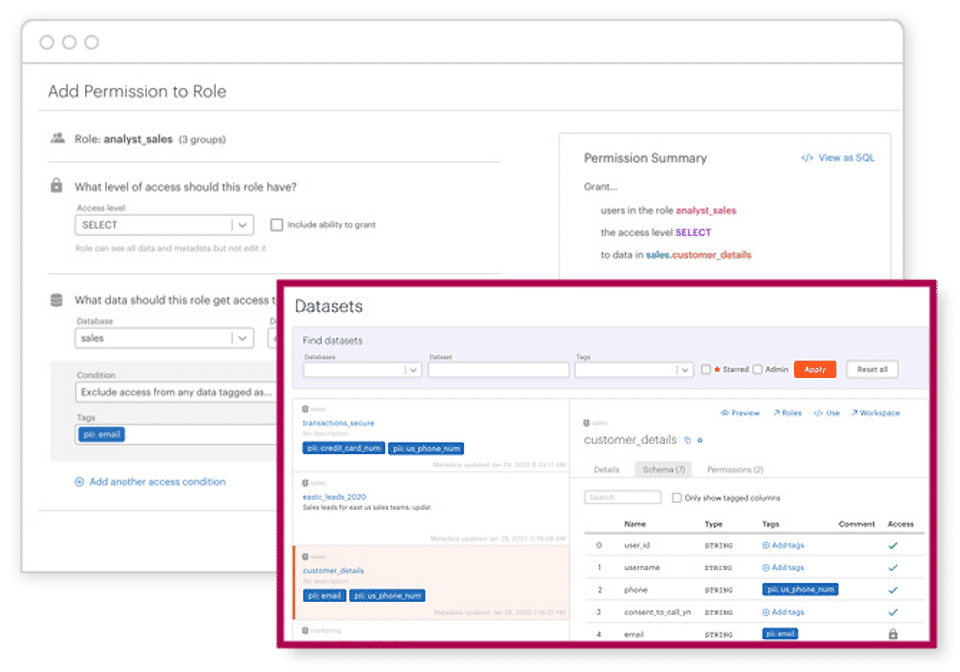Image resolution: width=960 pixels, height=672 pixels.
Task: Click the copy icon next to customer_details title
Action: 687,440
